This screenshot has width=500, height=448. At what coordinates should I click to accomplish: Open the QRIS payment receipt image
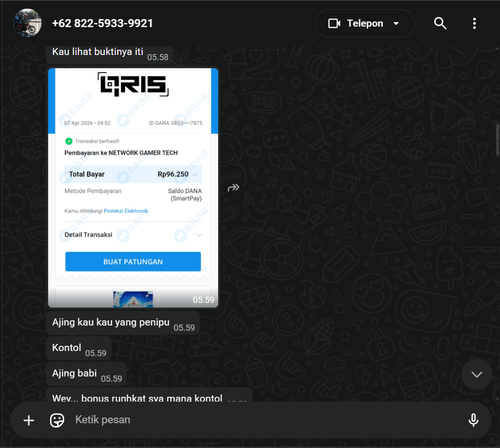(x=133, y=188)
